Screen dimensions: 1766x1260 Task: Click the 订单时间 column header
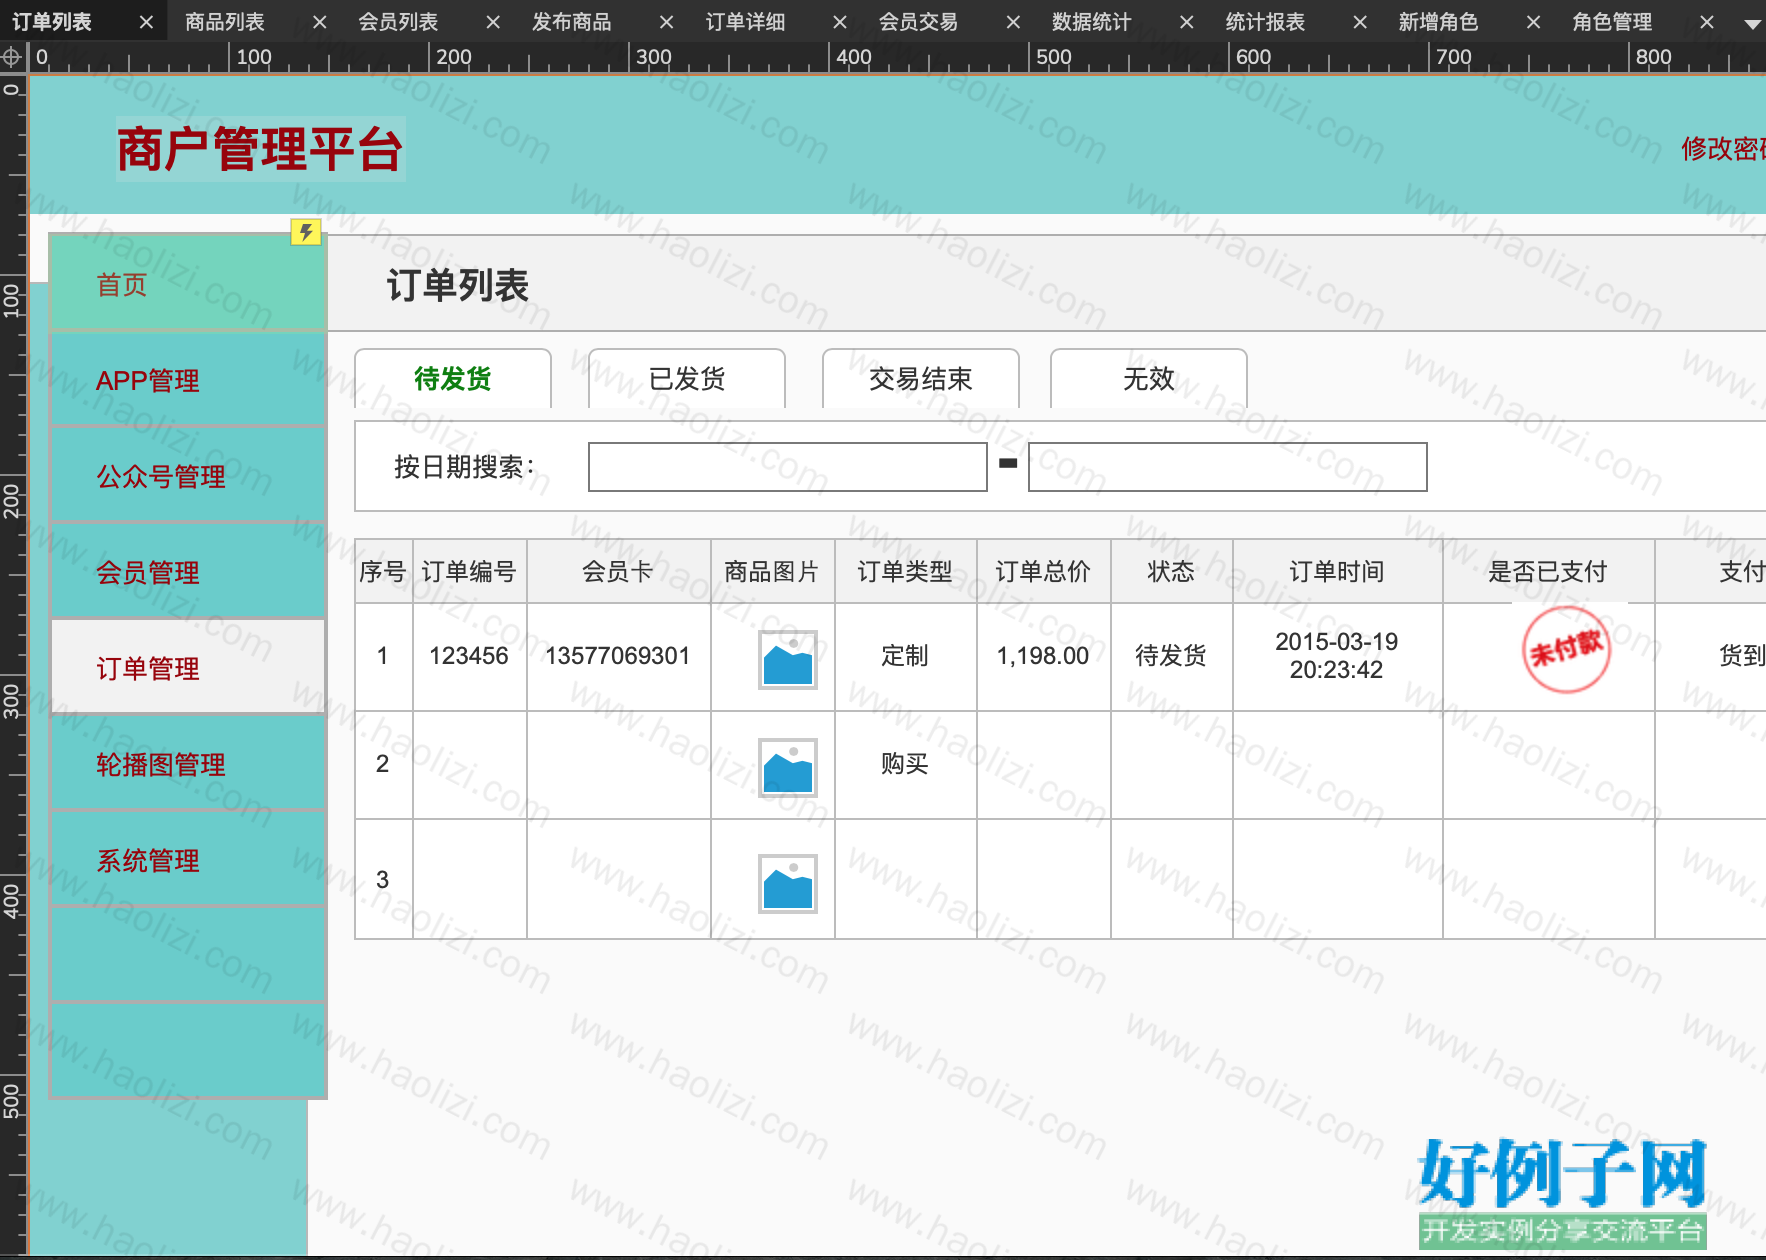[x=1337, y=571]
